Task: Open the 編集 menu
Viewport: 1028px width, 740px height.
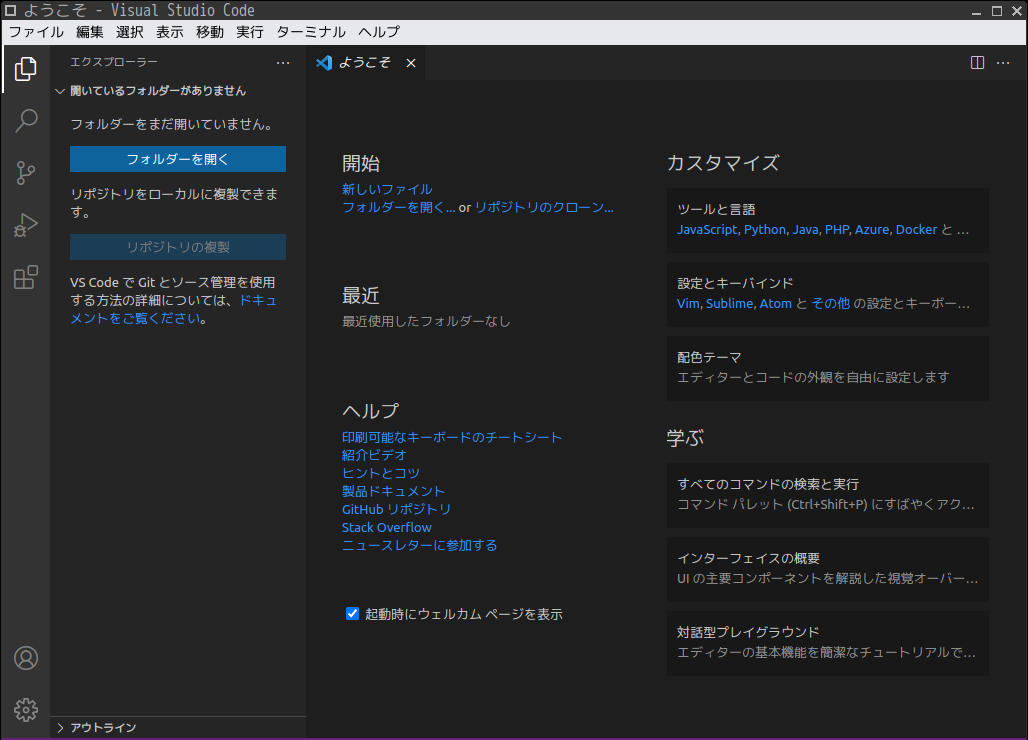Action: [x=89, y=32]
